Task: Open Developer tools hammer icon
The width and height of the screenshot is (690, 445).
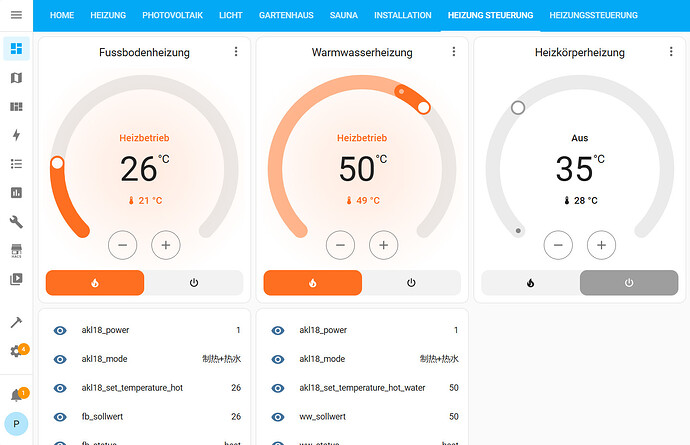Action: click(16, 322)
